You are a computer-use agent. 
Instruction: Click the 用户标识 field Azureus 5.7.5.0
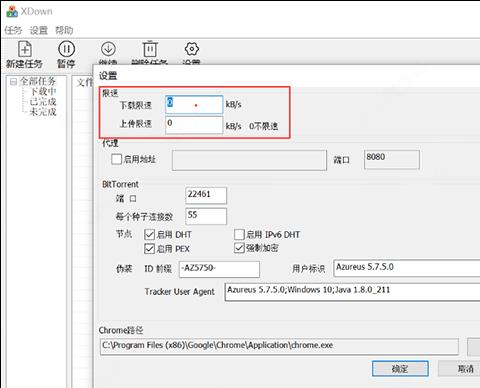(407, 268)
